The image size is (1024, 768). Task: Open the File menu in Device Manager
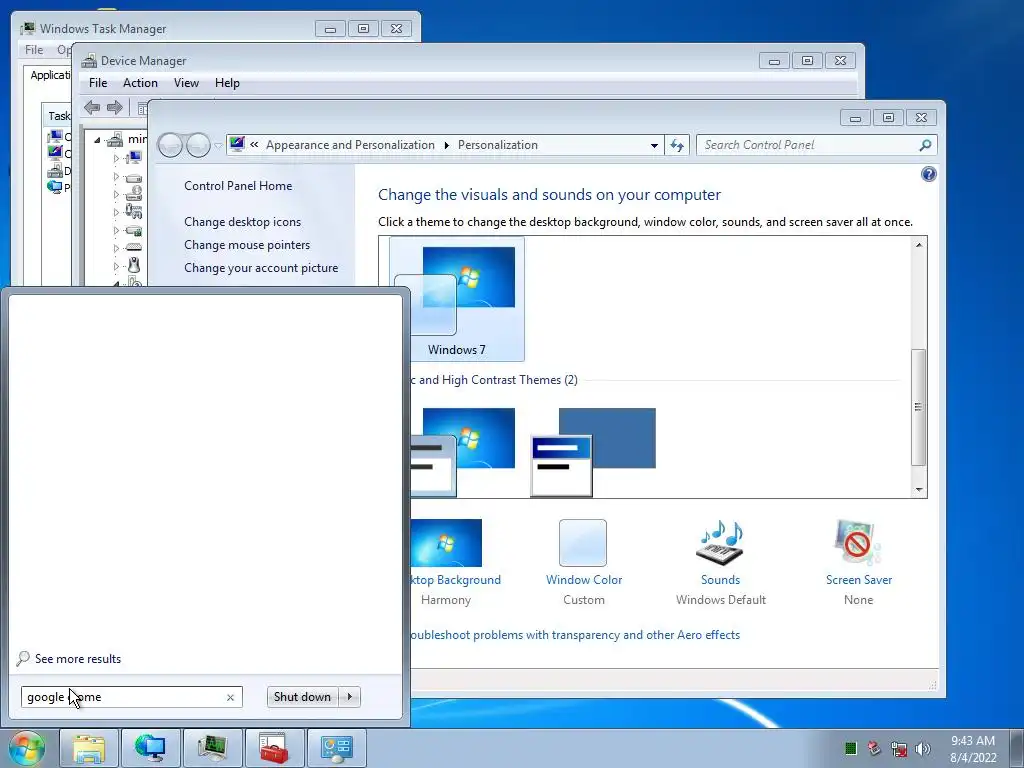pyautogui.click(x=98, y=83)
